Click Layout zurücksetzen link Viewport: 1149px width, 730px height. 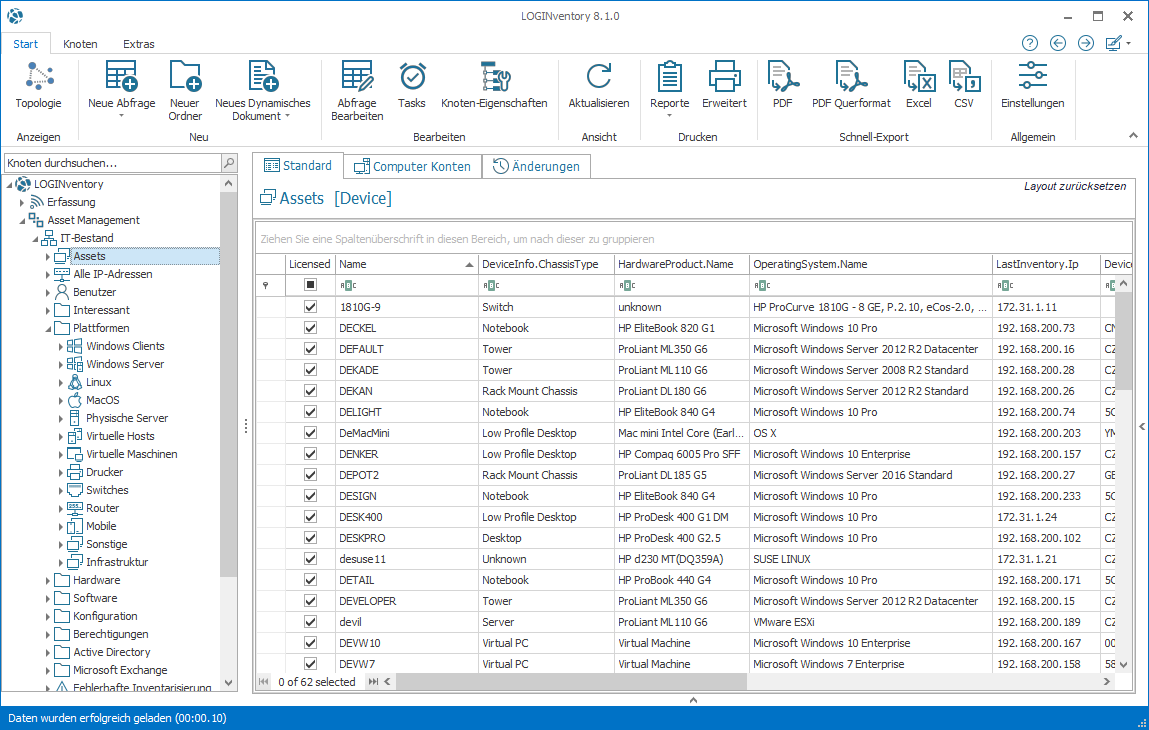[1075, 186]
